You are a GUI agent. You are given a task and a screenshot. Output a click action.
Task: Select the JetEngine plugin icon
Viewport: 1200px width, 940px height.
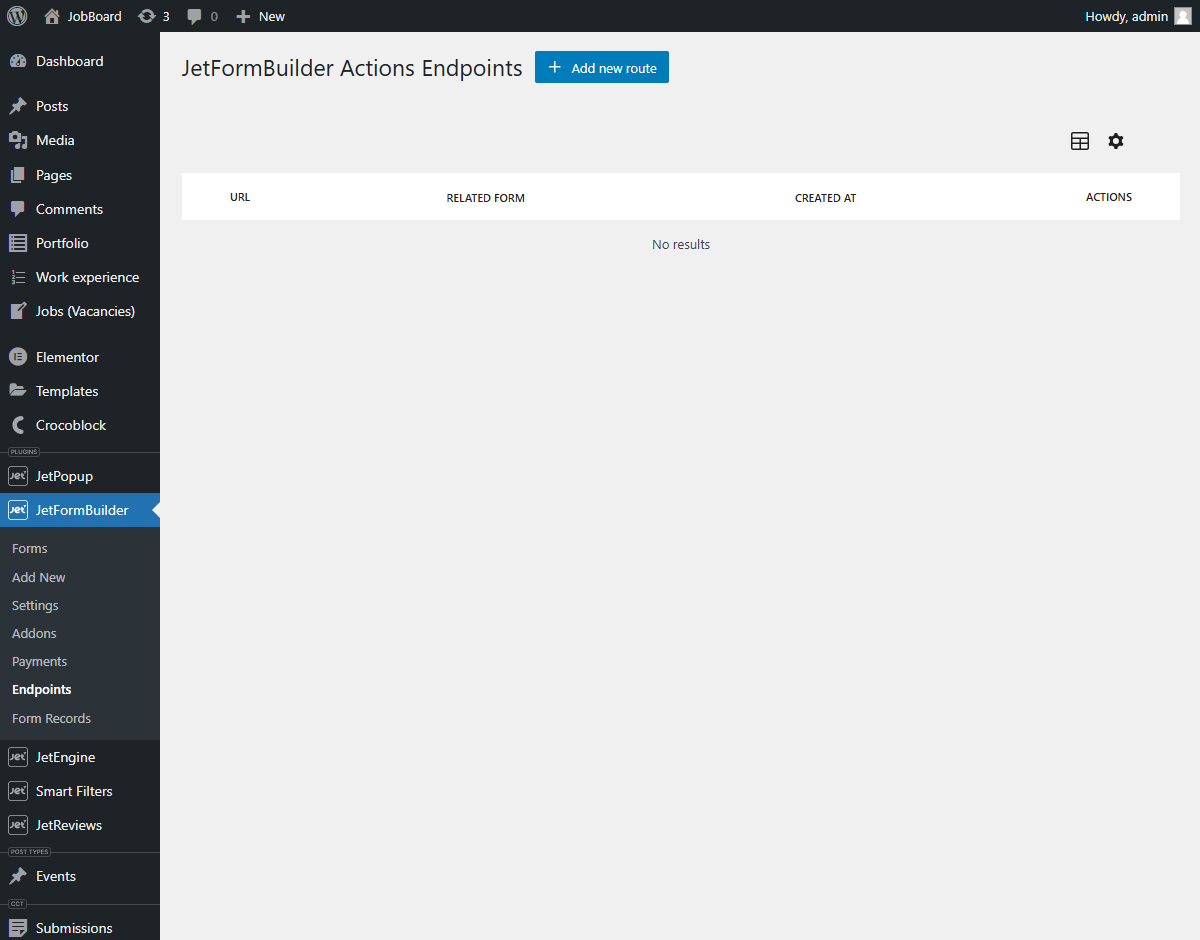tap(18, 757)
